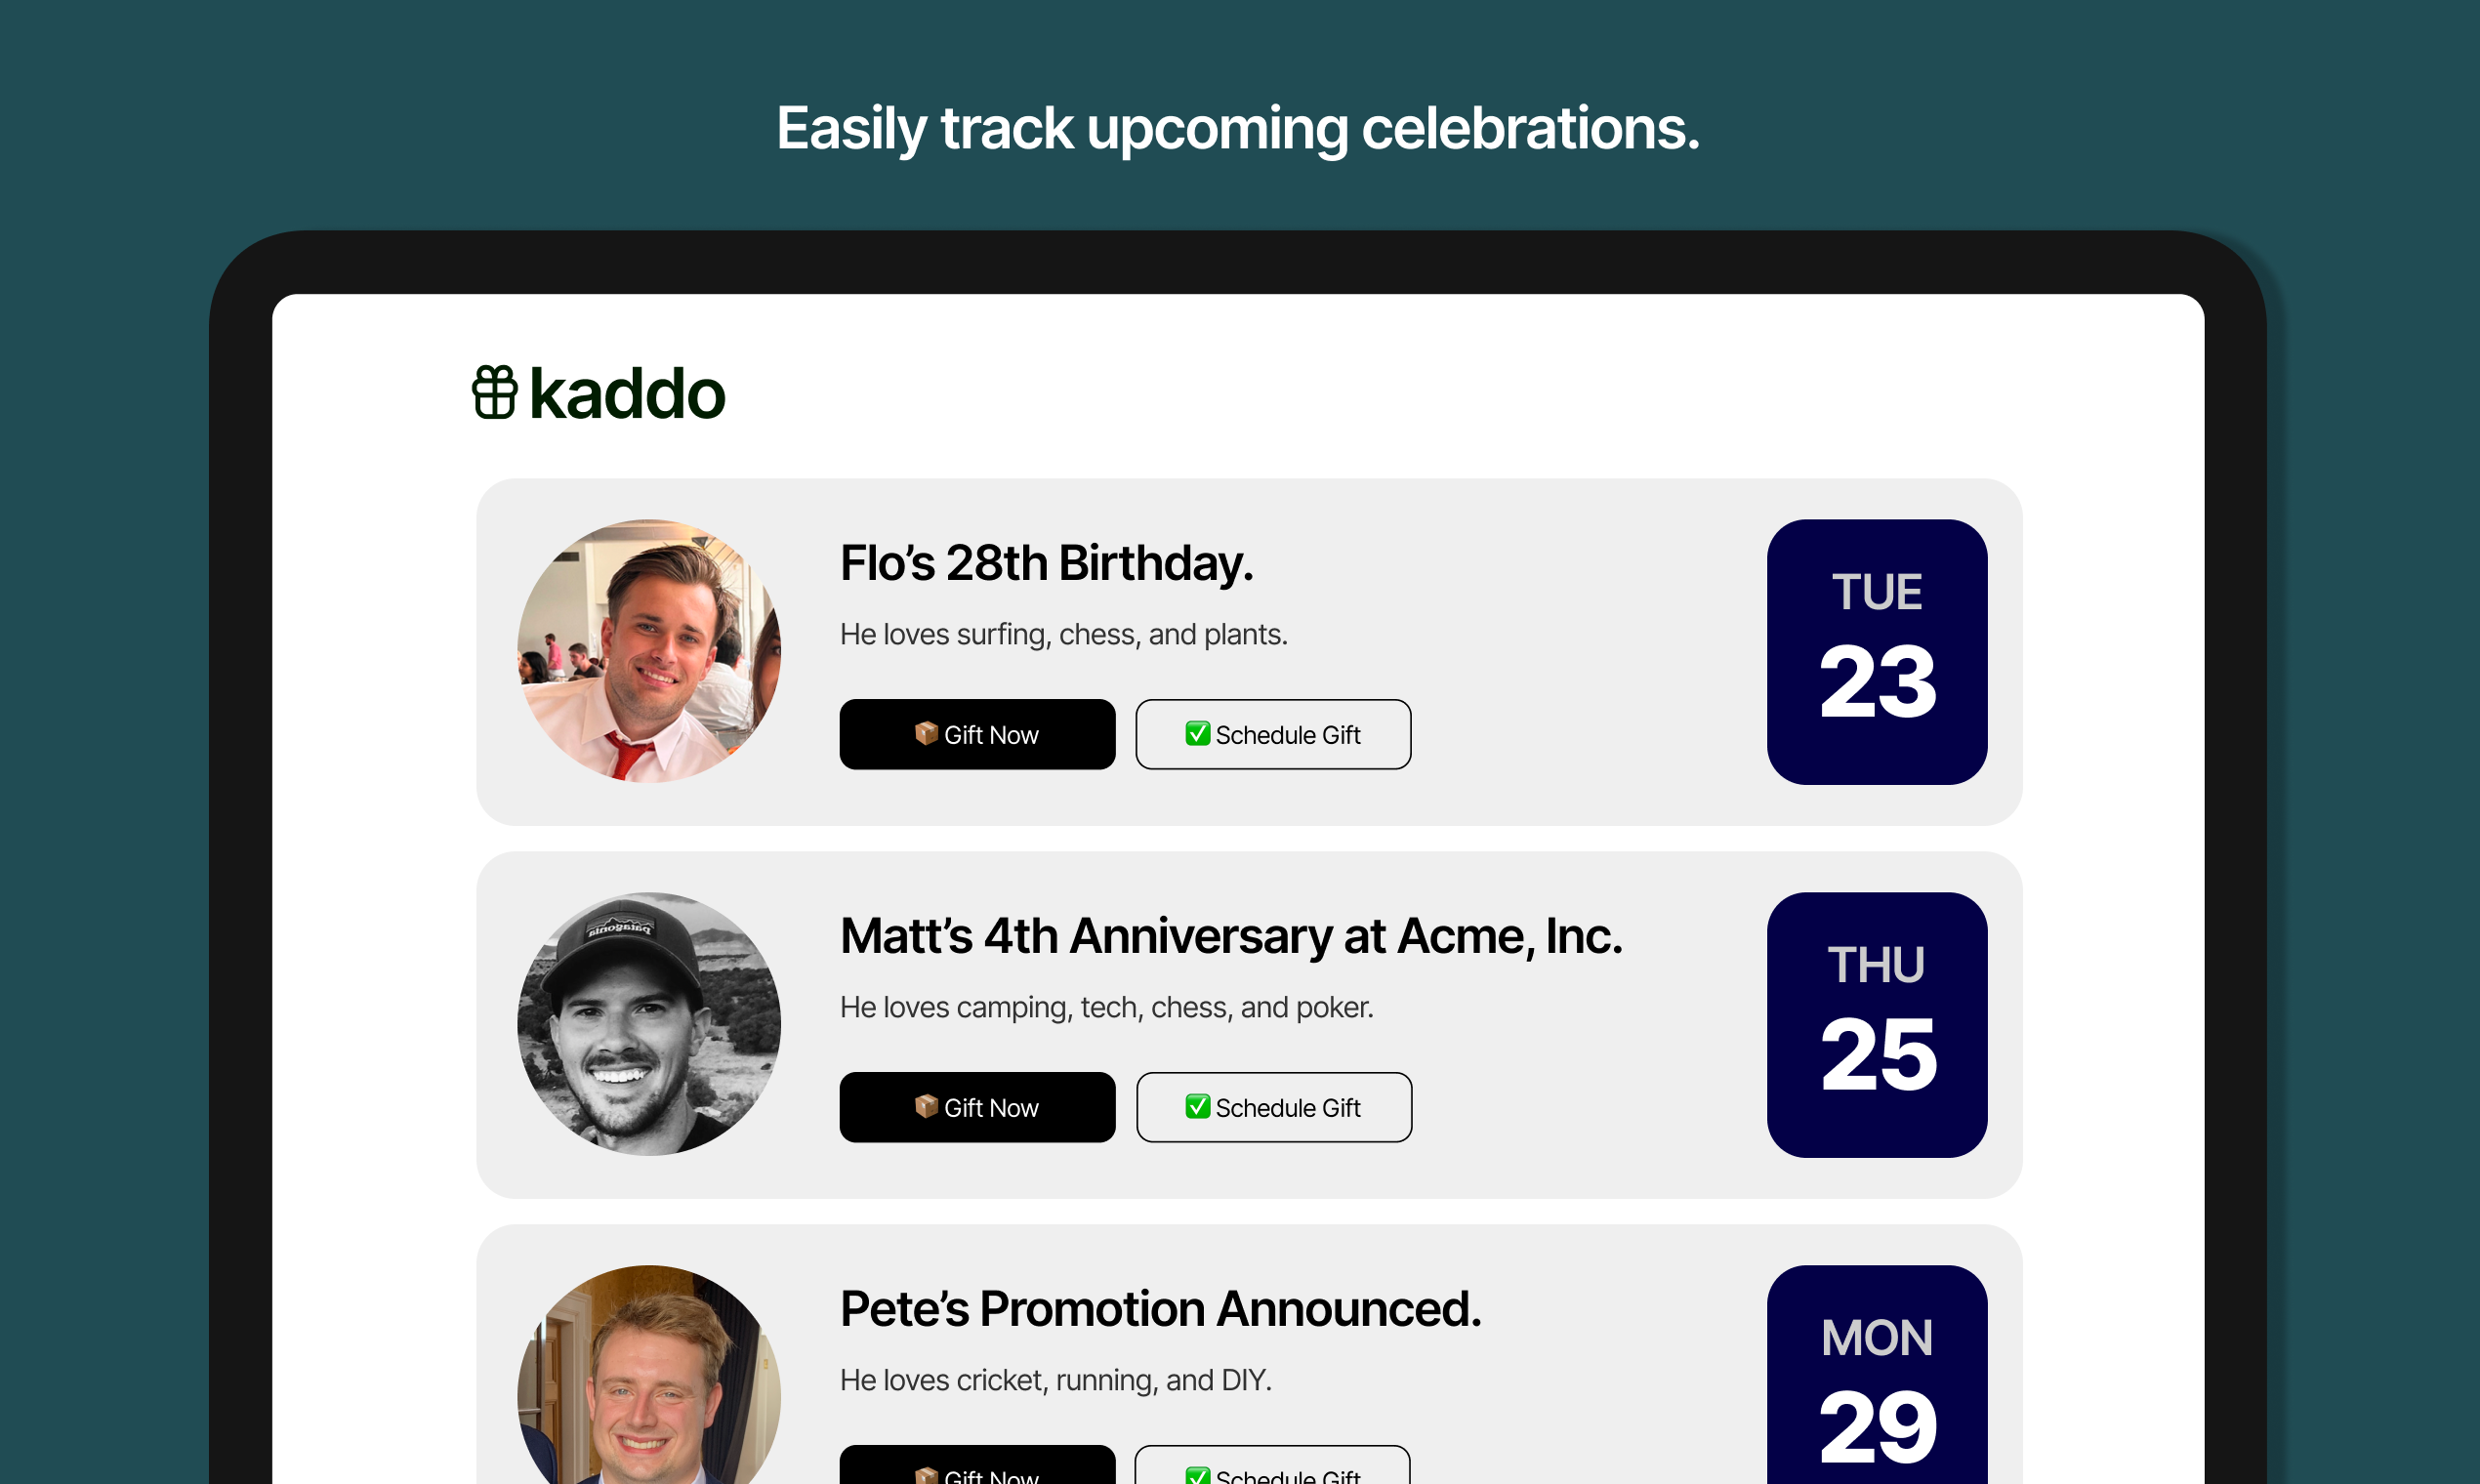Click Schedule Gift for Pete's promotion
2480x1484 pixels.
[1272, 1466]
